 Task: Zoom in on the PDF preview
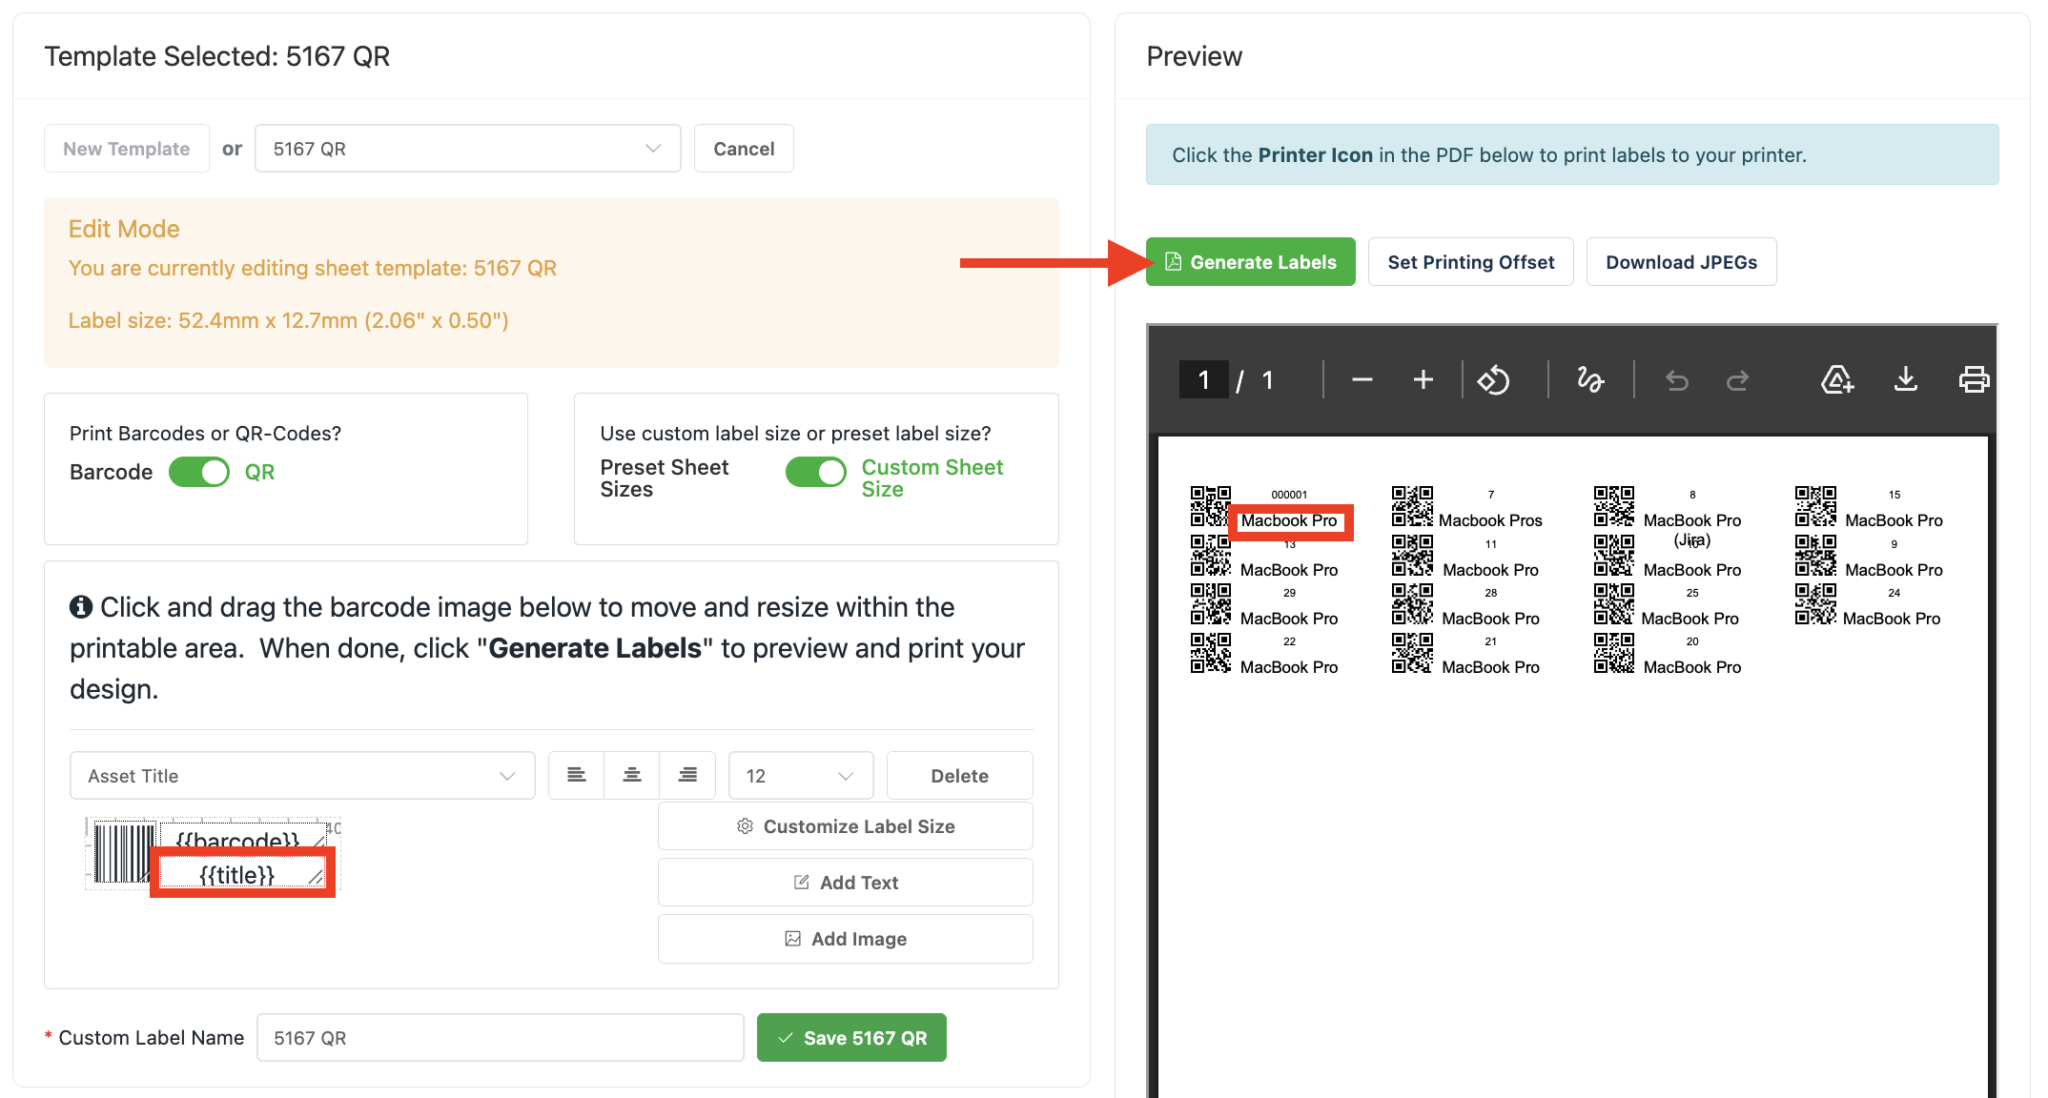[x=1423, y=380]
